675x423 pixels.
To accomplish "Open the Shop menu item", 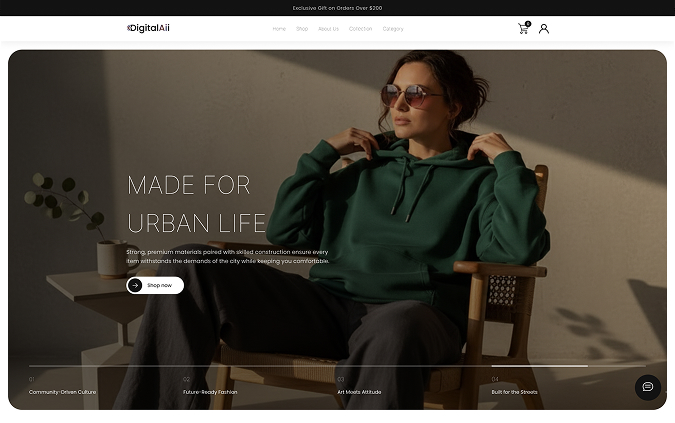I will tap(302, 29).
